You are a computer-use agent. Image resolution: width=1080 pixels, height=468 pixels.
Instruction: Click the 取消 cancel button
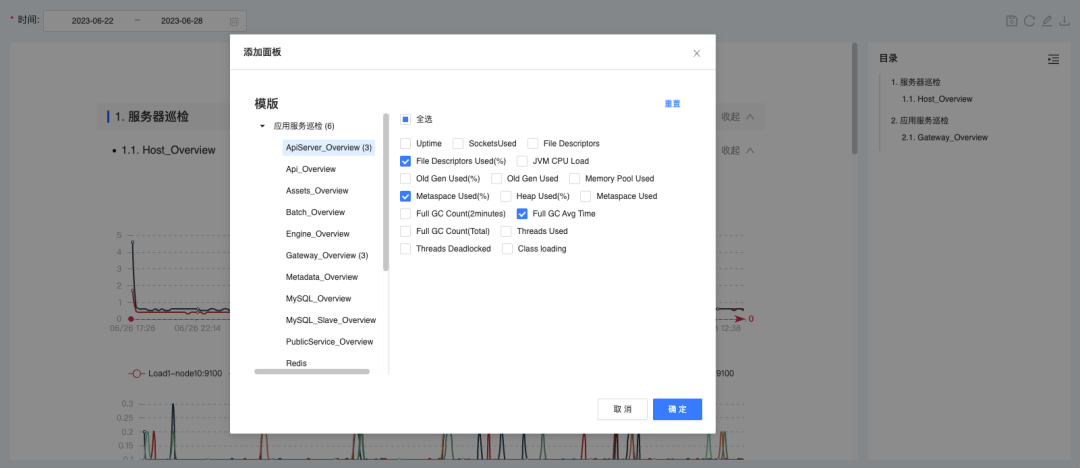tap(622, 409)
